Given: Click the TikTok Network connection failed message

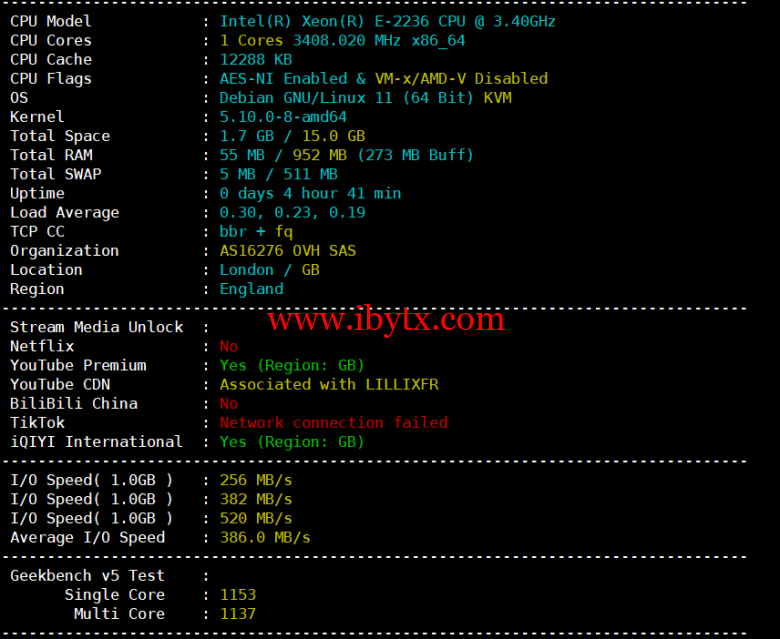Looking at the screenshot, I should (334, 423).
